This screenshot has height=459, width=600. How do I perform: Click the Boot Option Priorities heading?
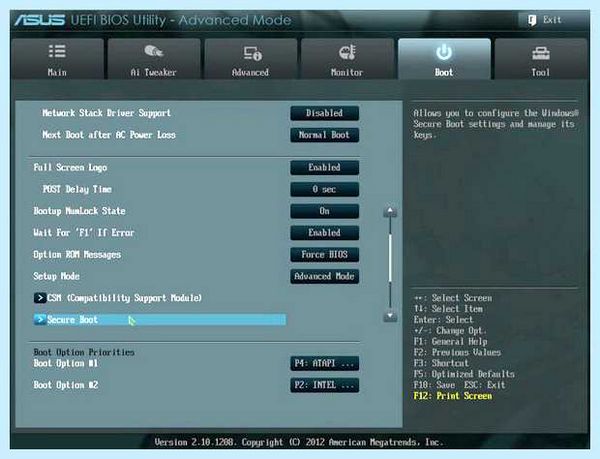(x=84, y=352)
